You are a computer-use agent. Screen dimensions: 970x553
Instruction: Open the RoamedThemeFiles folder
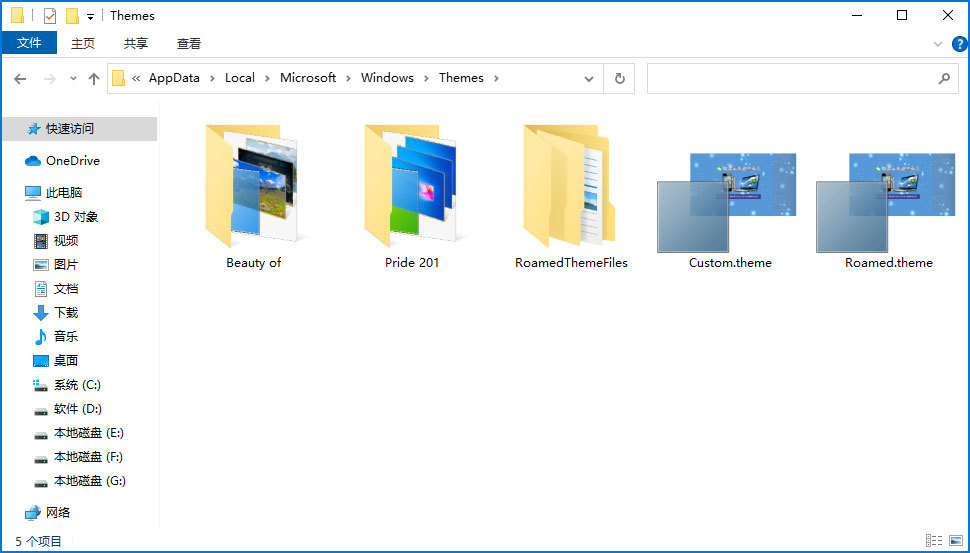571,188
